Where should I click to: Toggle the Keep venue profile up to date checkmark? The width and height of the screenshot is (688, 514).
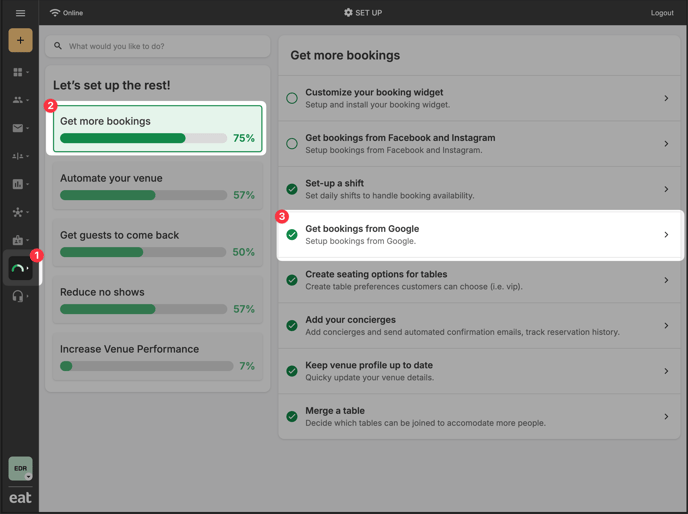pyautogui.click(x=292, y=371)
